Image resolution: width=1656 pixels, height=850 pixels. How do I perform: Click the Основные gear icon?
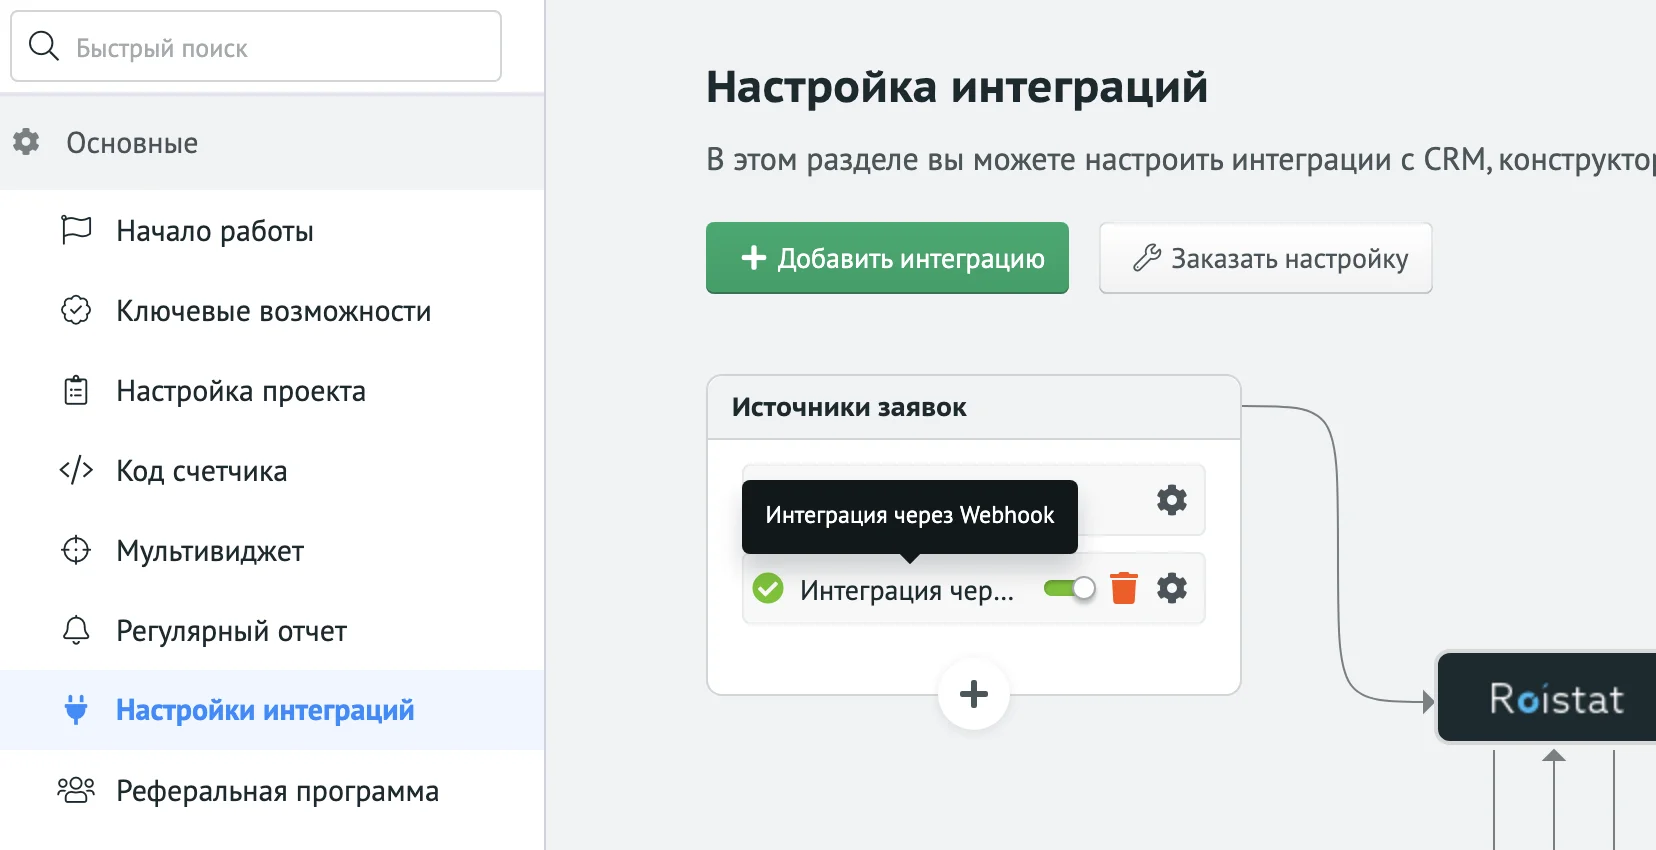pos(26,142)
